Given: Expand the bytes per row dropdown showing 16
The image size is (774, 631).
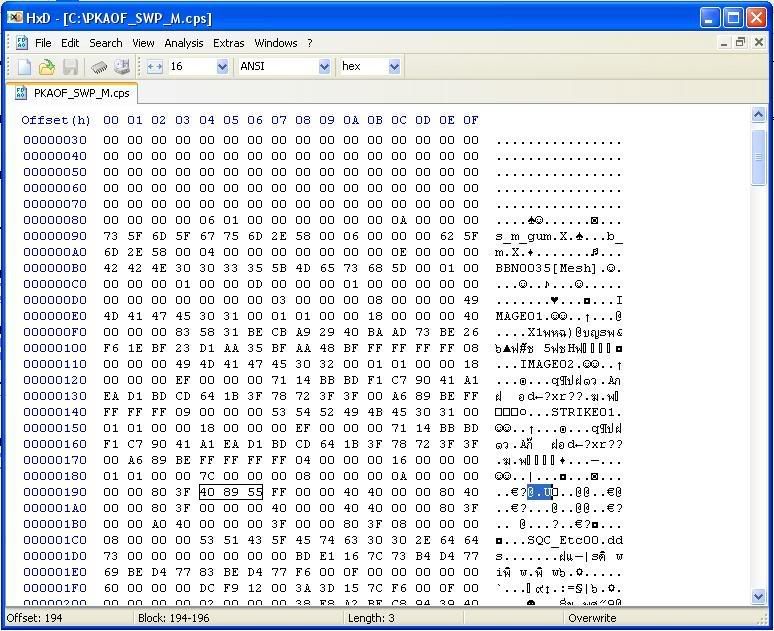Looking at the screenshot, I should [x=222, y=67].
